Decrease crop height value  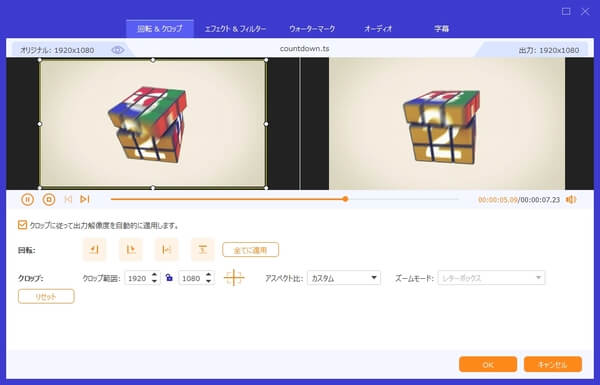coord(209,281)
